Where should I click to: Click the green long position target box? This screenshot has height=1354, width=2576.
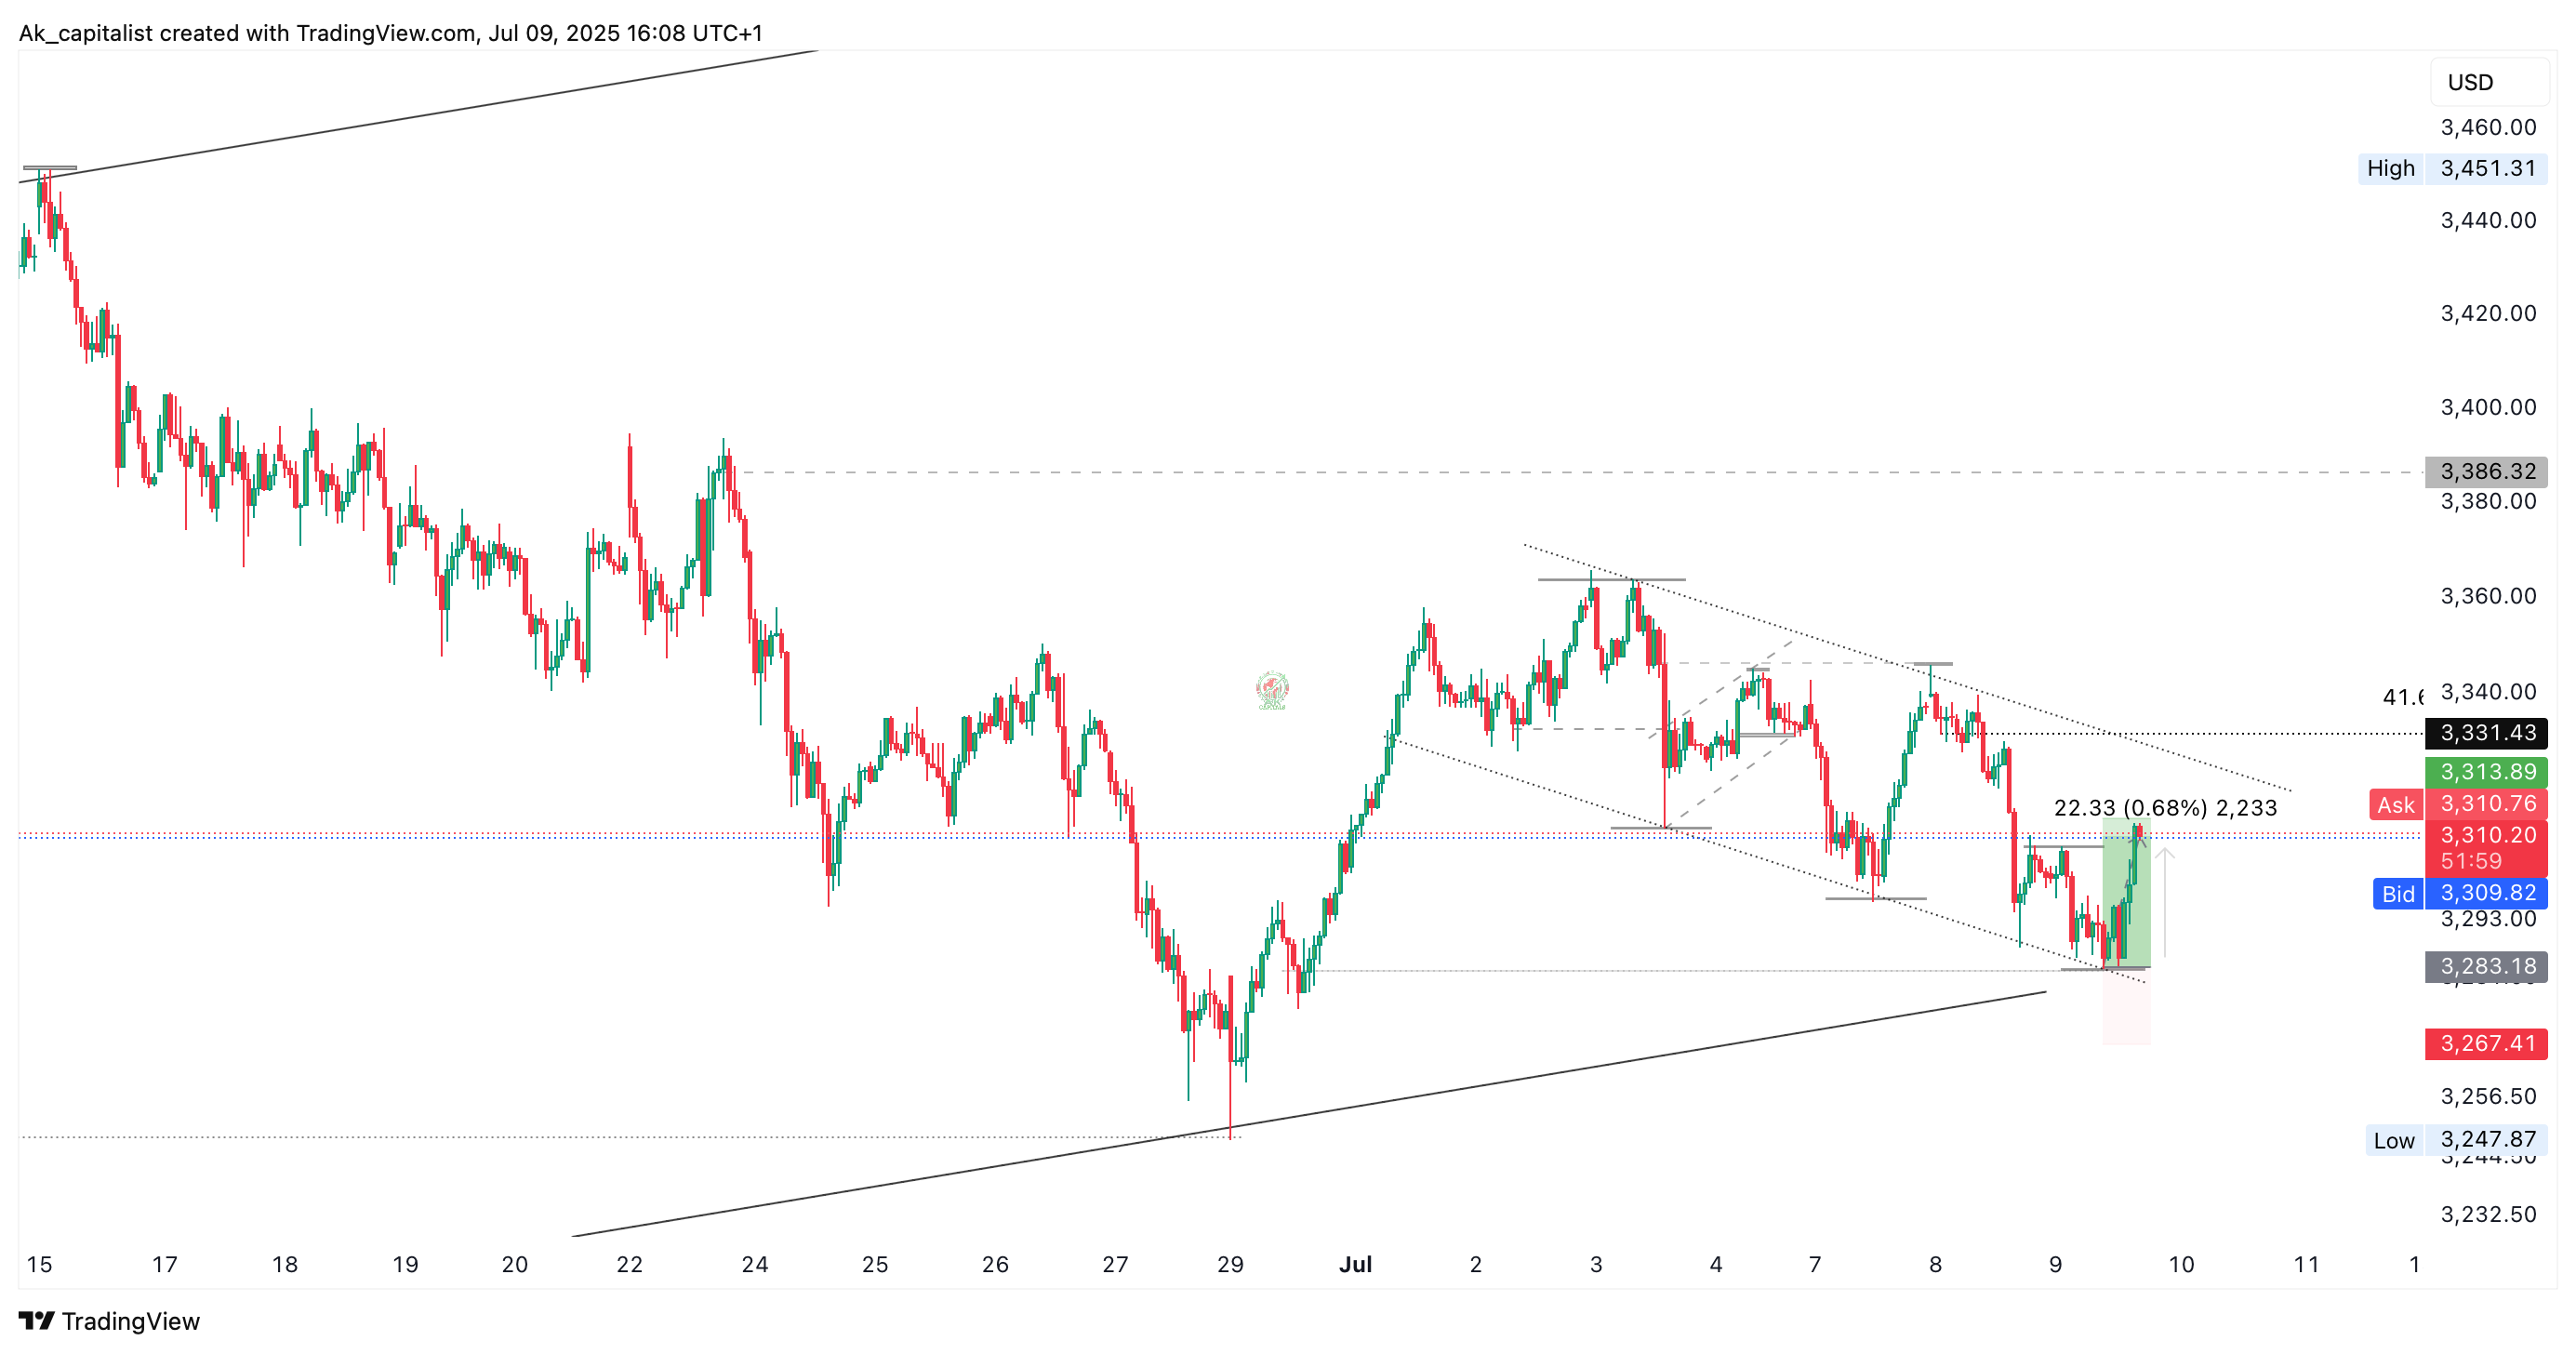[2126, 893]
